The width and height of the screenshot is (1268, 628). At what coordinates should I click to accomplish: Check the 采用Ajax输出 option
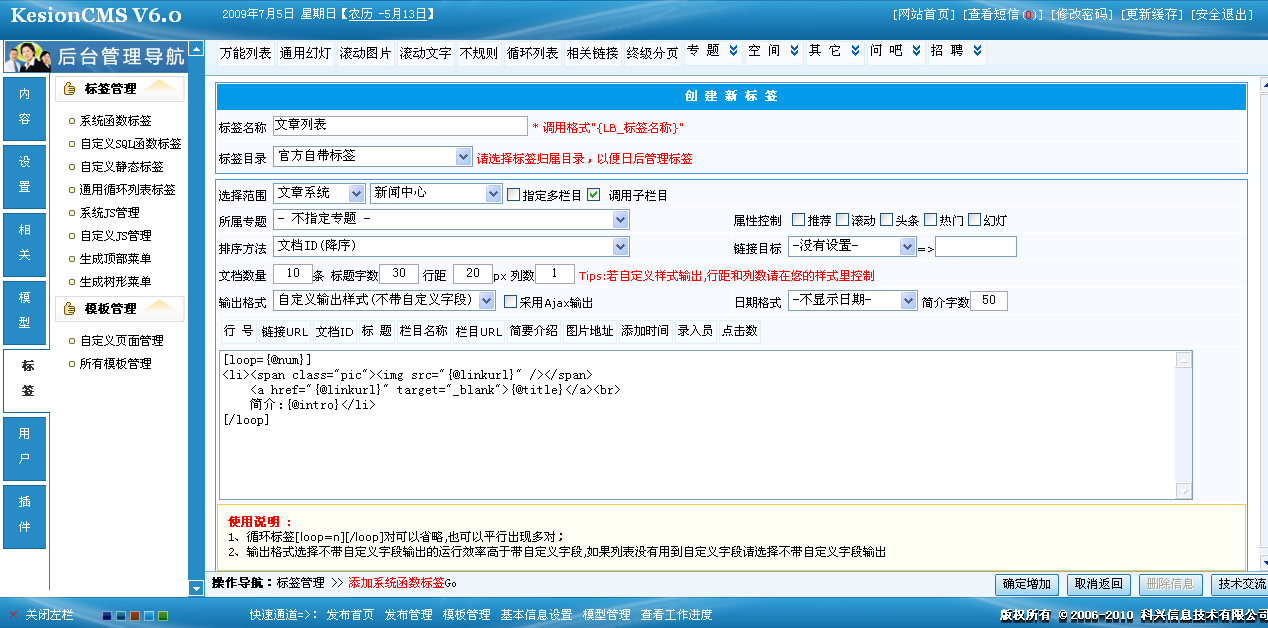coord(510,302)
